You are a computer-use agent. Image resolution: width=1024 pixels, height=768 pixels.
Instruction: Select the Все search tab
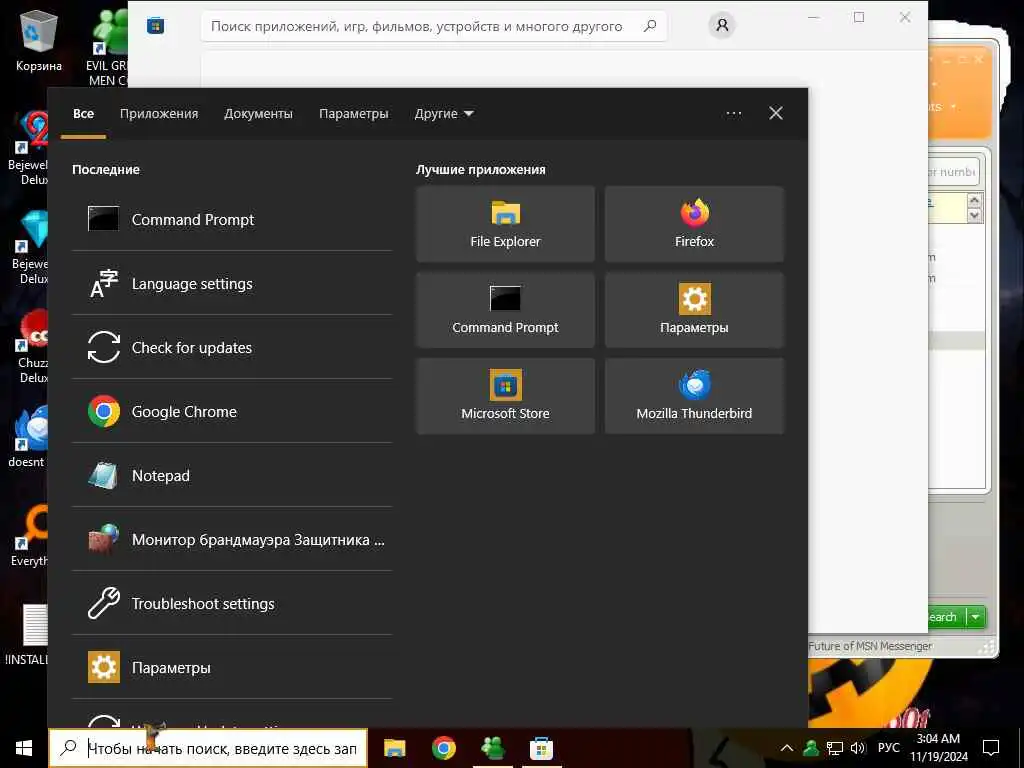tap(84, 114)
